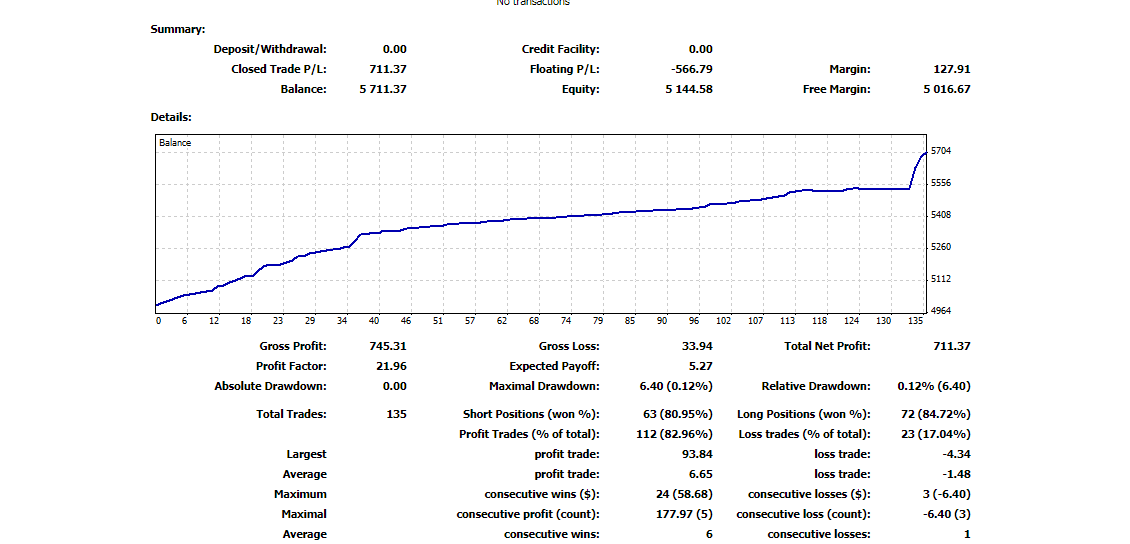Click the Margin value 127.91

[952, 69]
